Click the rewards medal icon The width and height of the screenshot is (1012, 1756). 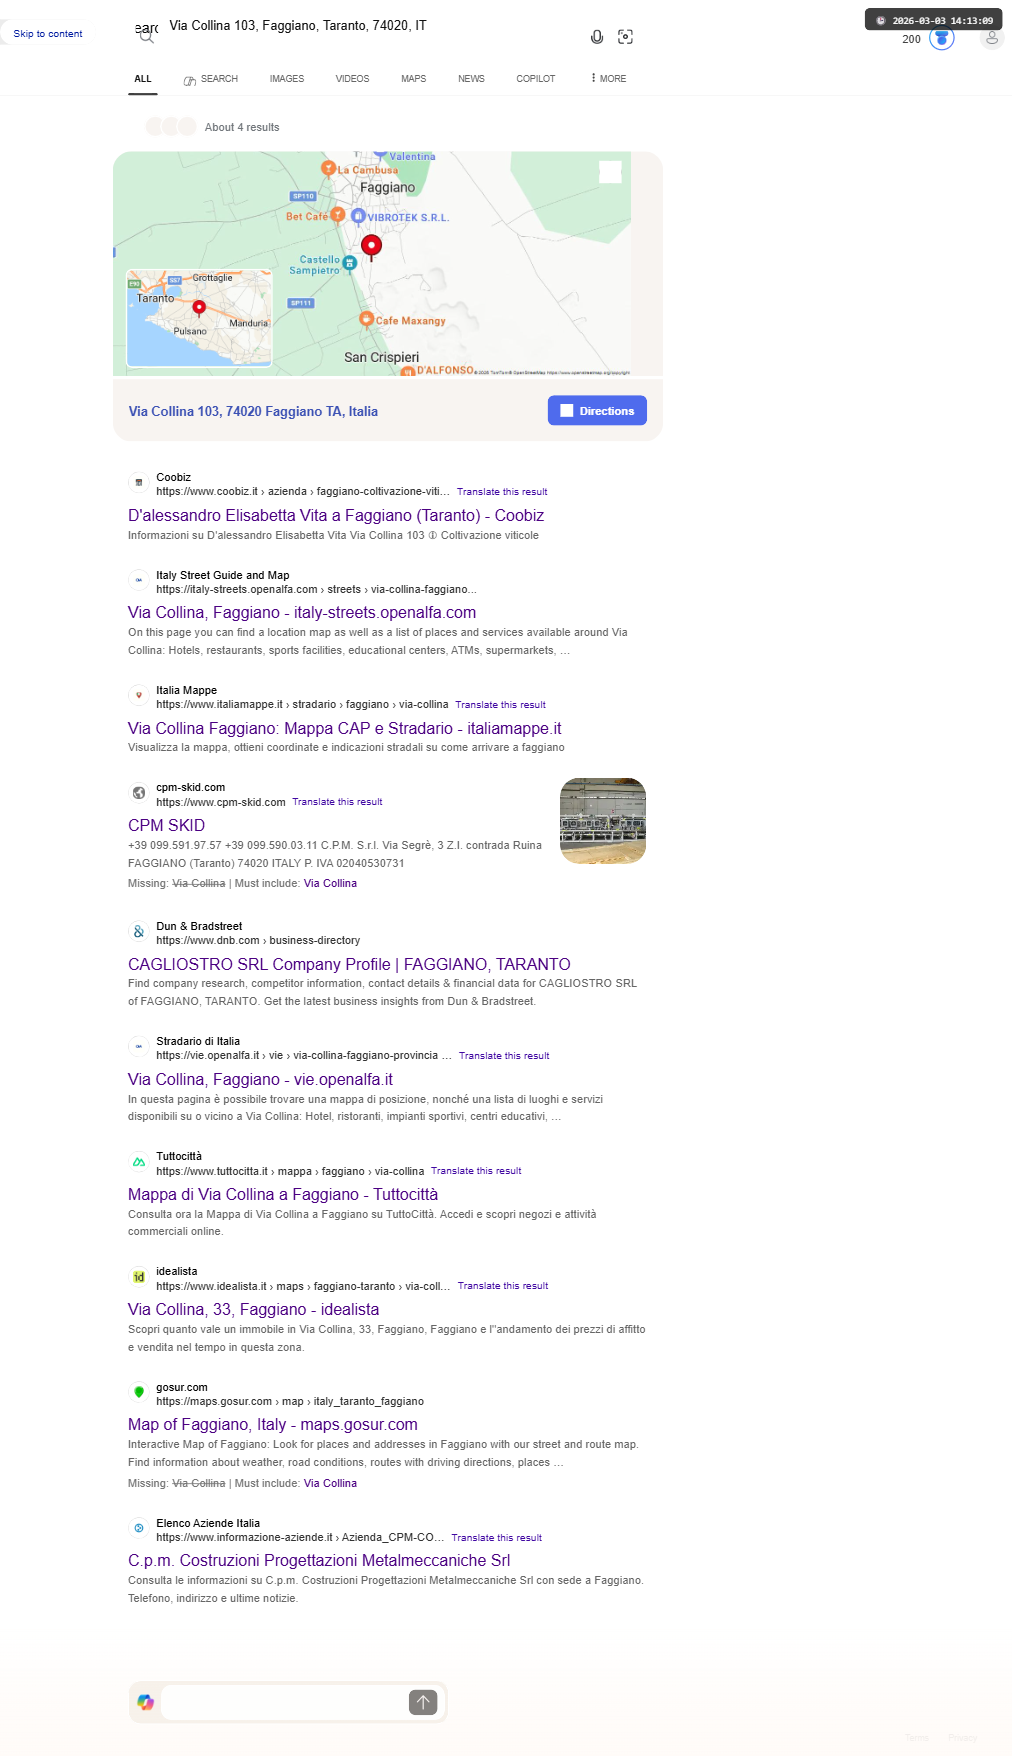tap(942, 38)
